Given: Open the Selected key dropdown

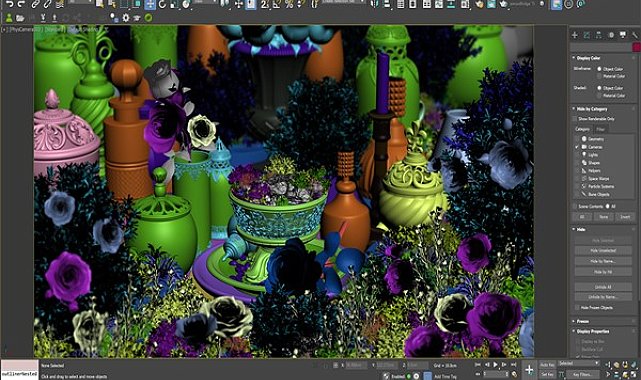Looking at the screenshot, I should 579,363.
